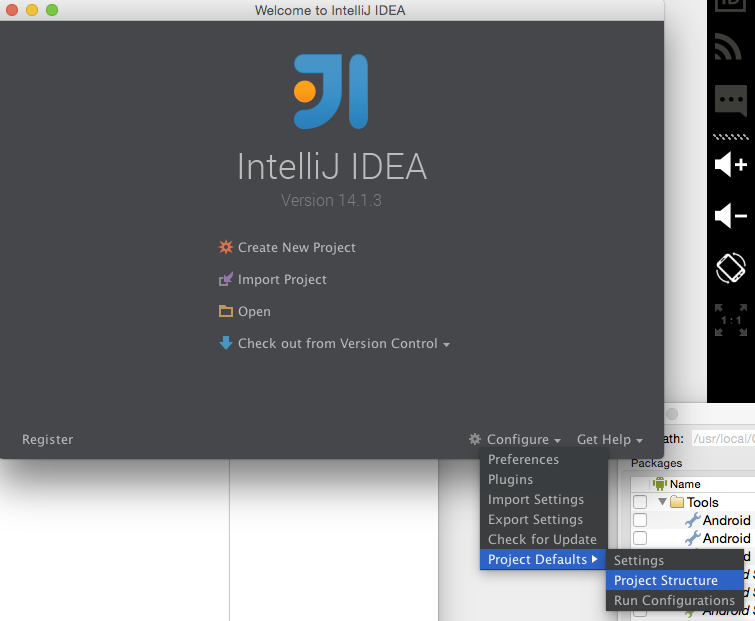This screenshot has width=755, height=621.
Task: Click the Create New Project star icon
Action: click(225, 247)
